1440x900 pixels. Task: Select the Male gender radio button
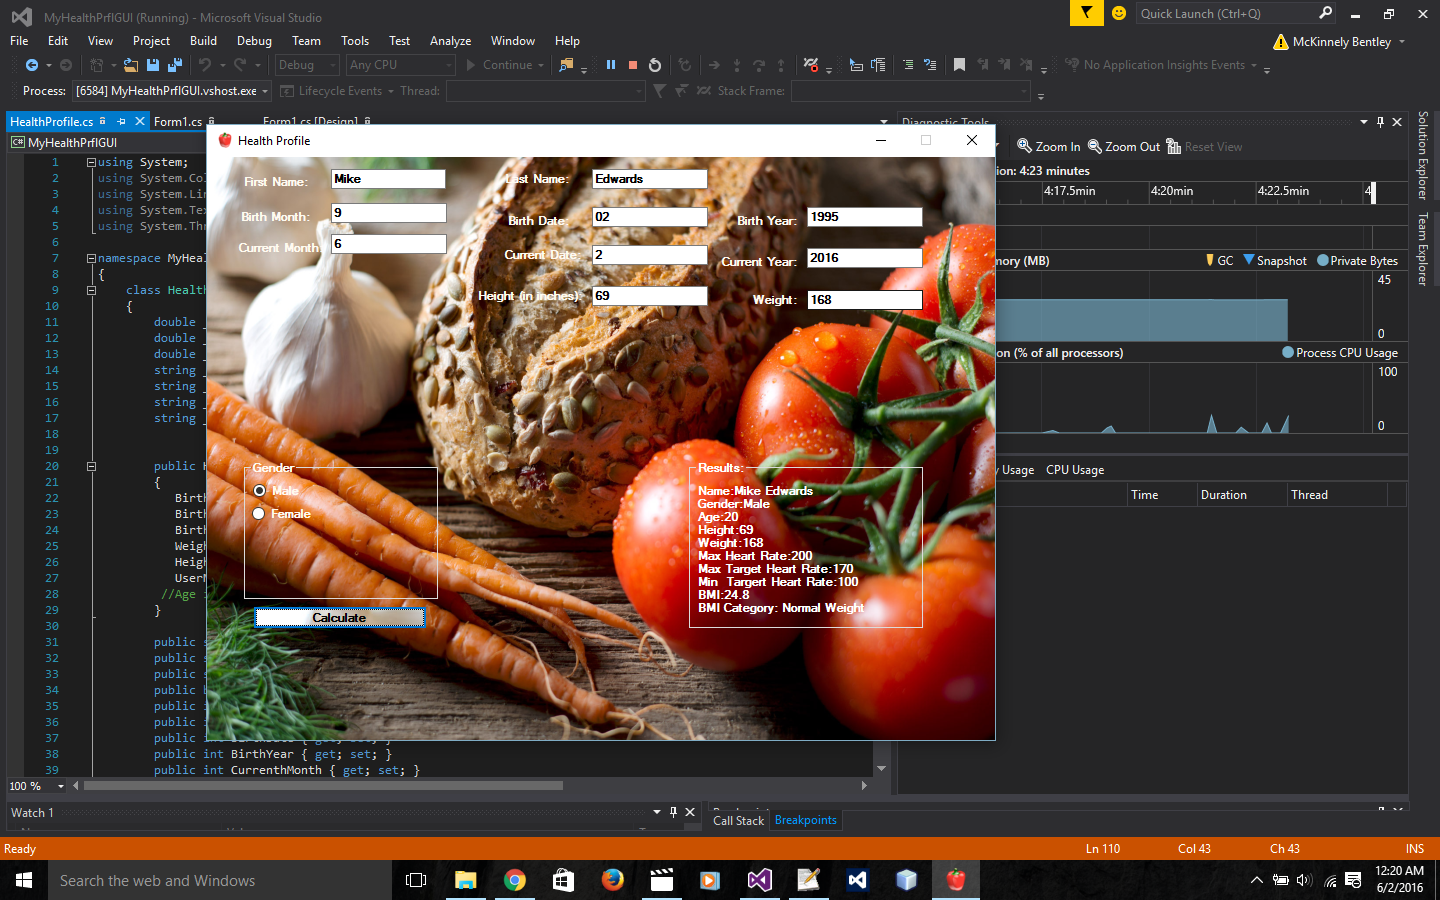[260, 491]
